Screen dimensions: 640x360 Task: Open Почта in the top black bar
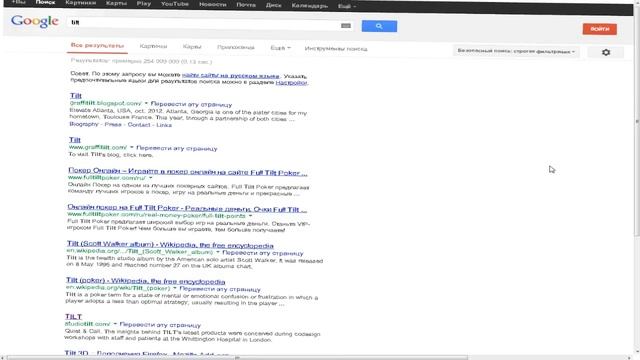pos(246,5)
